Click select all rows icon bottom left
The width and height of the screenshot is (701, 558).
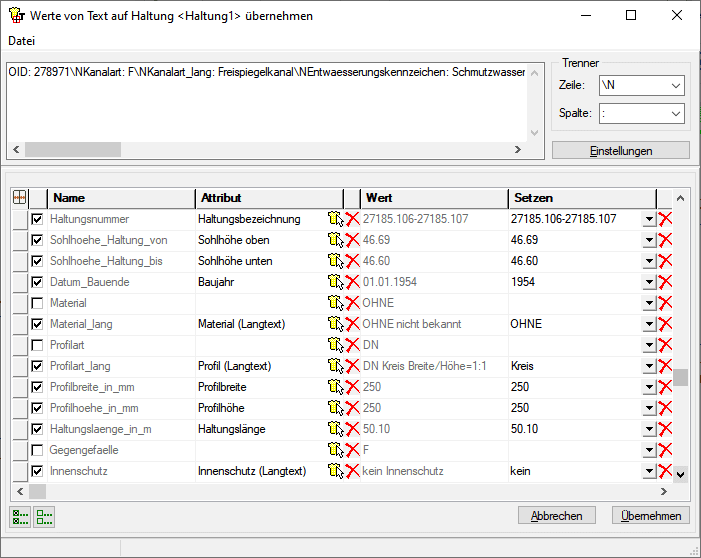pyautogui.click(x=20, y=516)
